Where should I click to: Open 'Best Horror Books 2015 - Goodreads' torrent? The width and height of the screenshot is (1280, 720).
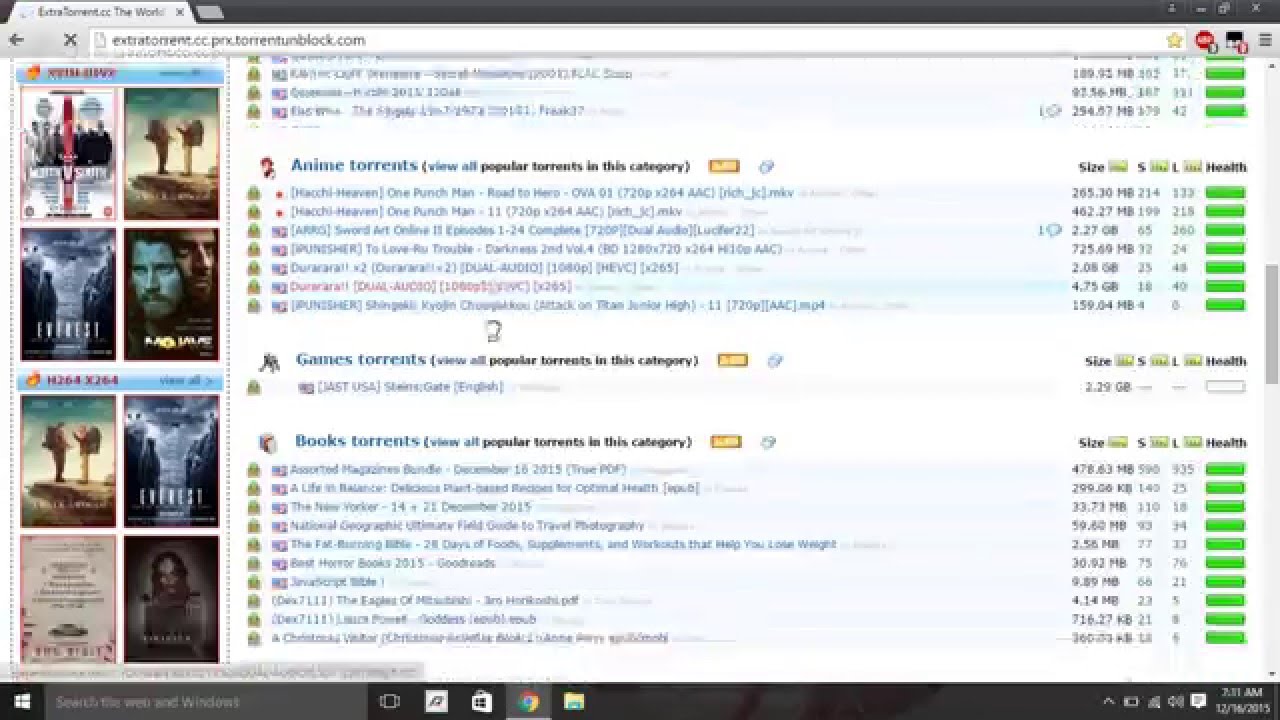393,563
